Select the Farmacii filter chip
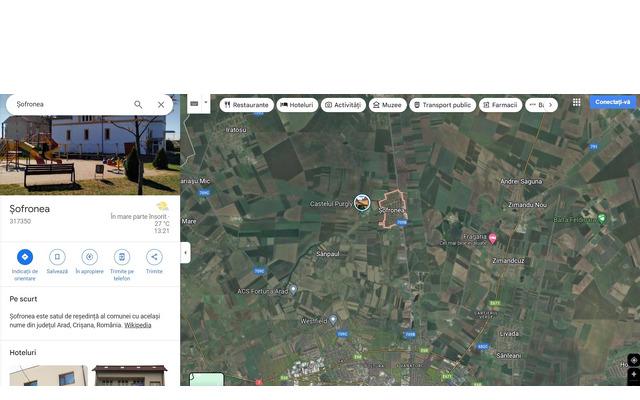 tap(500, 104)
